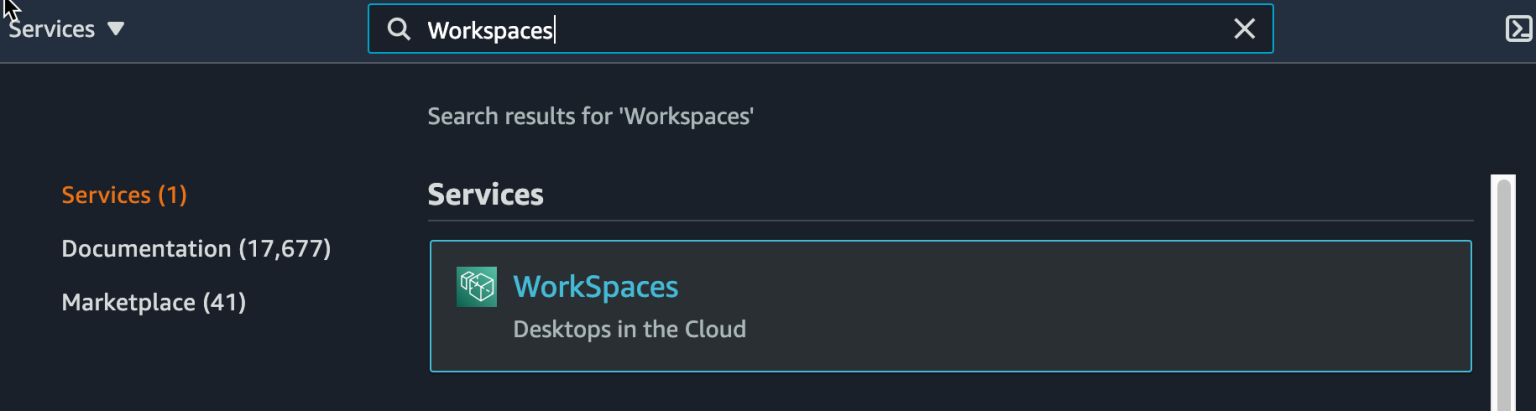The width and height of the screenshot is (1536, 411).
Task: Expand the Services dropdown arrow
Action: click(116, 29)
